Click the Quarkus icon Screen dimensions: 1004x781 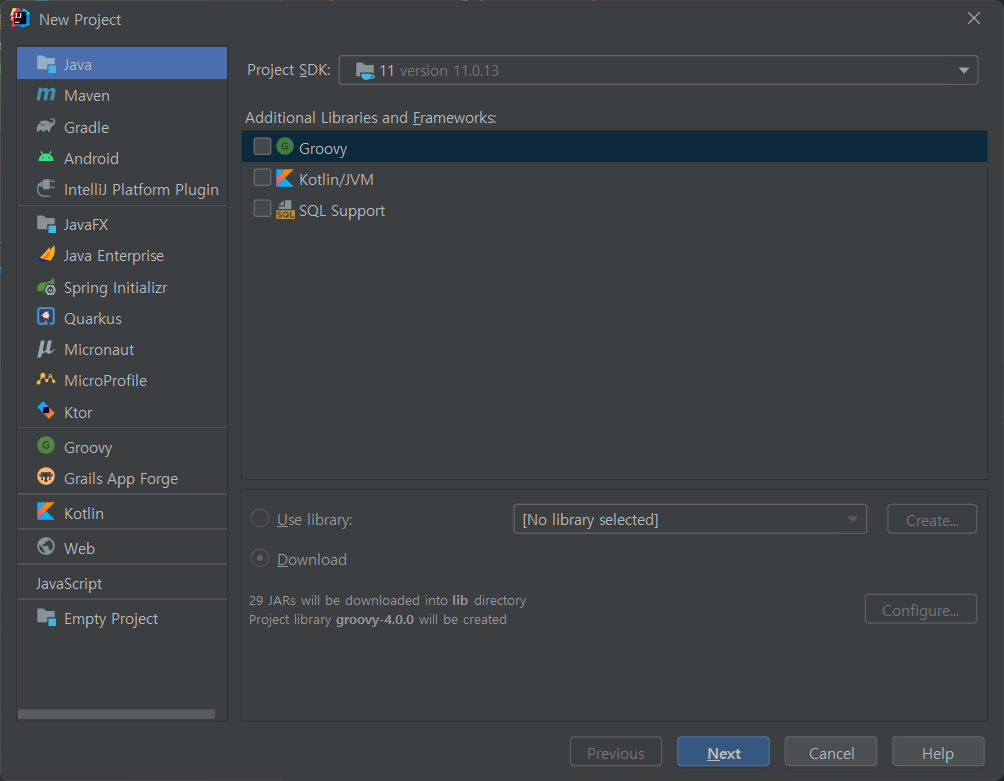[x=46, y=317]
